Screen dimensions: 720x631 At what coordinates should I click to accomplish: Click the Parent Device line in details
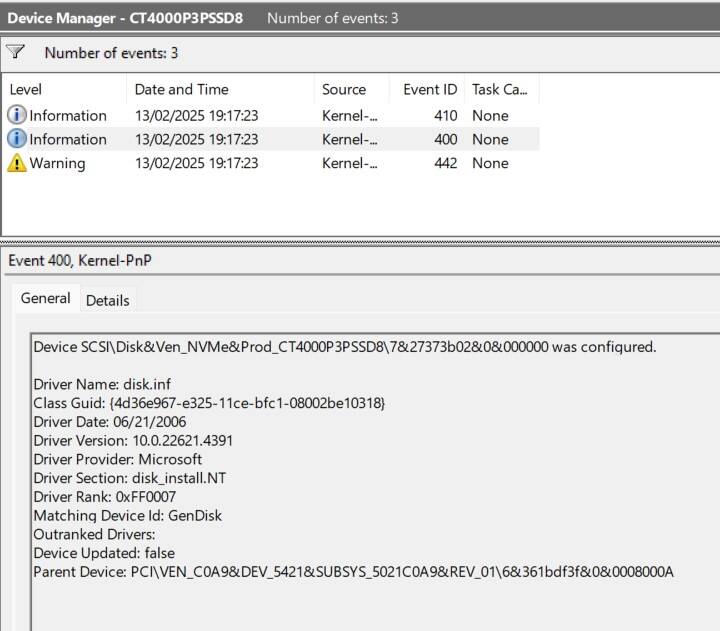tap(353, 572)
